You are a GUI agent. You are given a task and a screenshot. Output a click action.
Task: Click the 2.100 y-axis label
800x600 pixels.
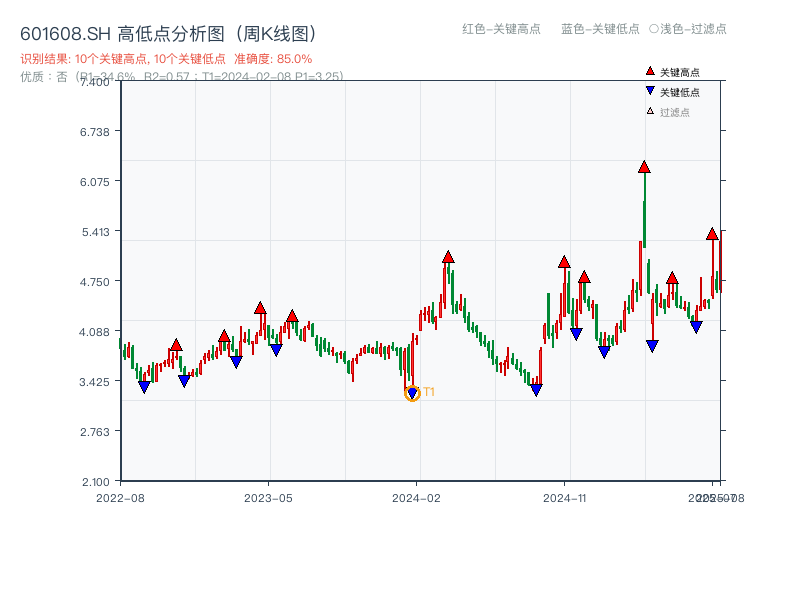tap(95, 482)
